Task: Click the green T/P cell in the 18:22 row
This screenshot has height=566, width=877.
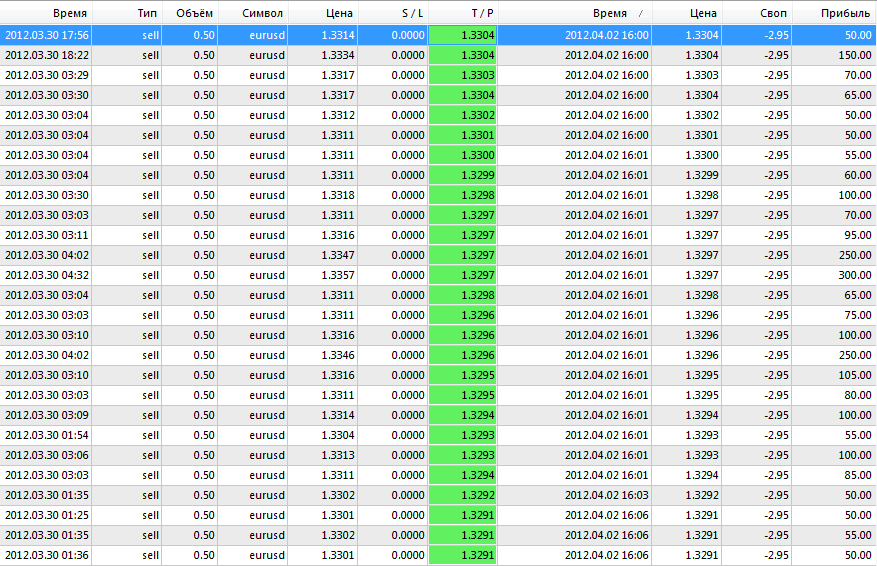Action: point(463,55)
